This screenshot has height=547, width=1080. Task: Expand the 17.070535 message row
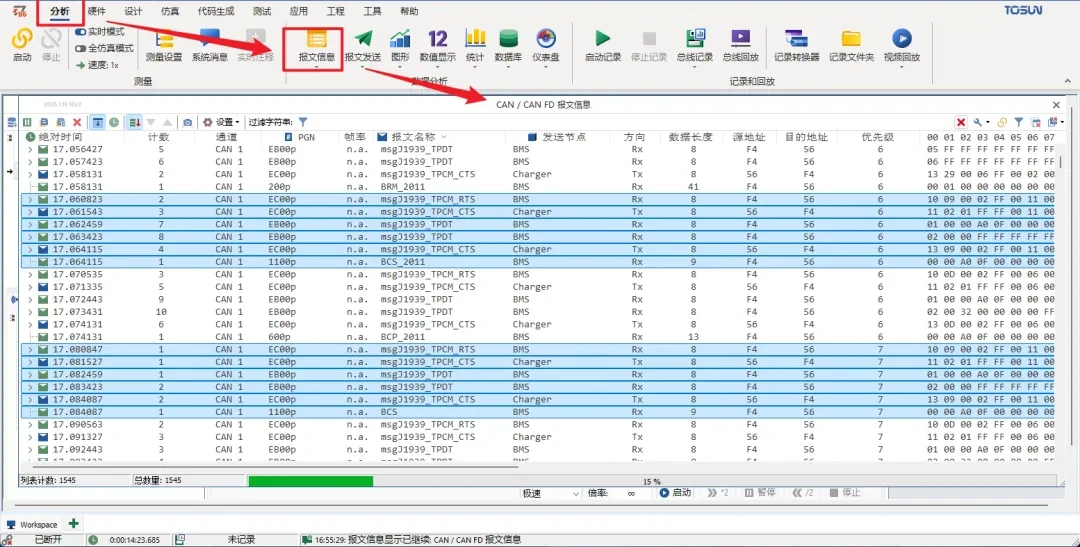[30, 274]
